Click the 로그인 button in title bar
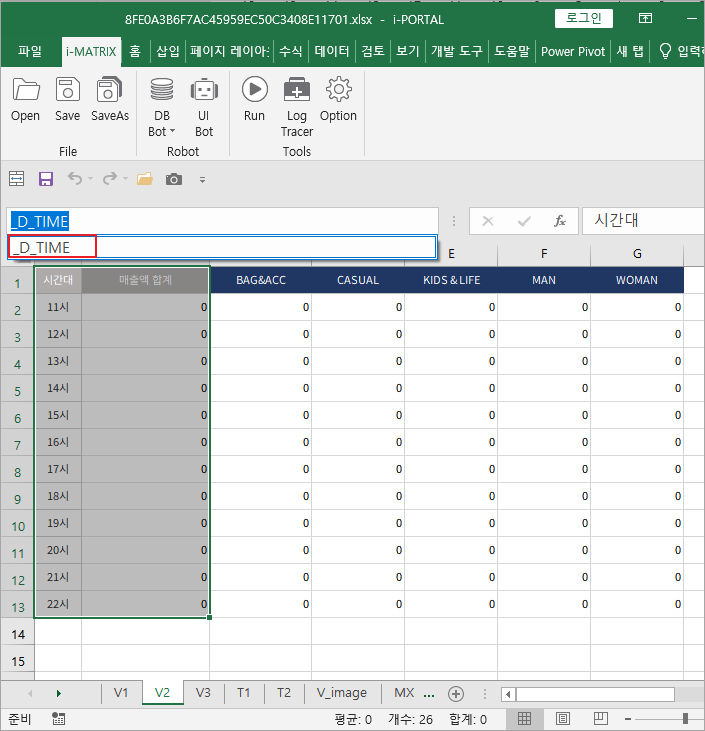The width and height of the screenshot is (705, 731). pos(584,18)
